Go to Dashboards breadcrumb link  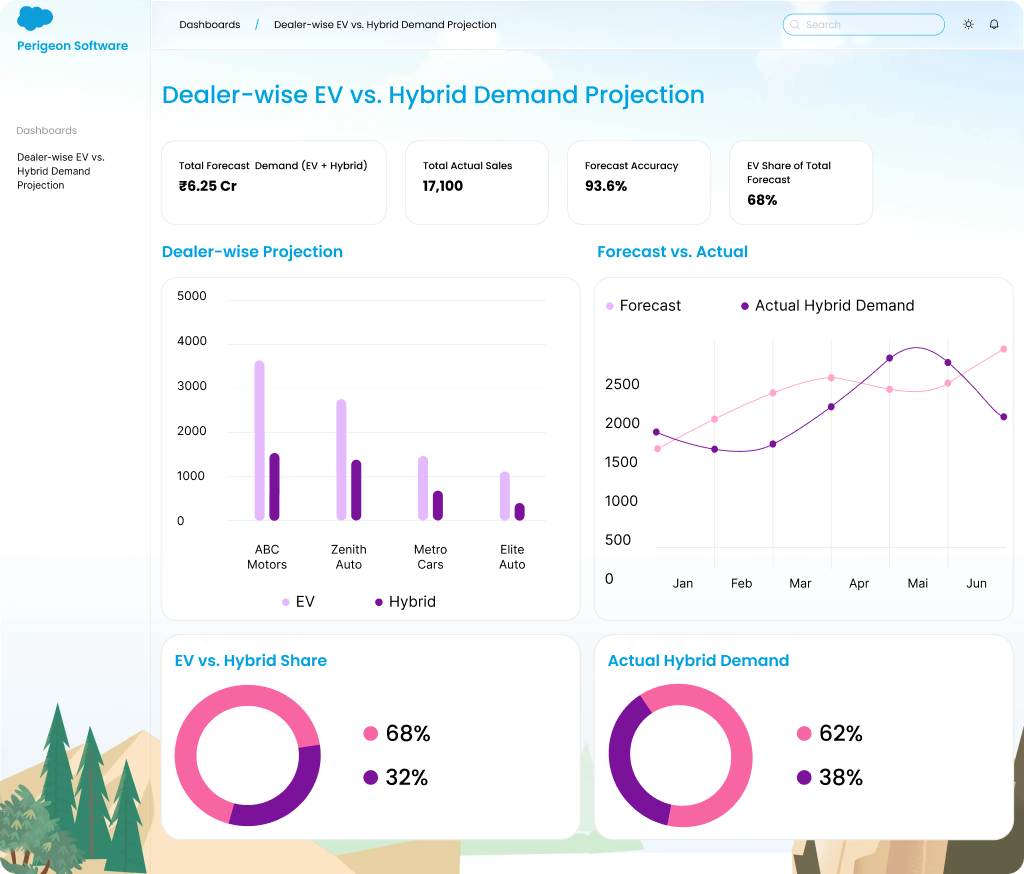(210, 24)
